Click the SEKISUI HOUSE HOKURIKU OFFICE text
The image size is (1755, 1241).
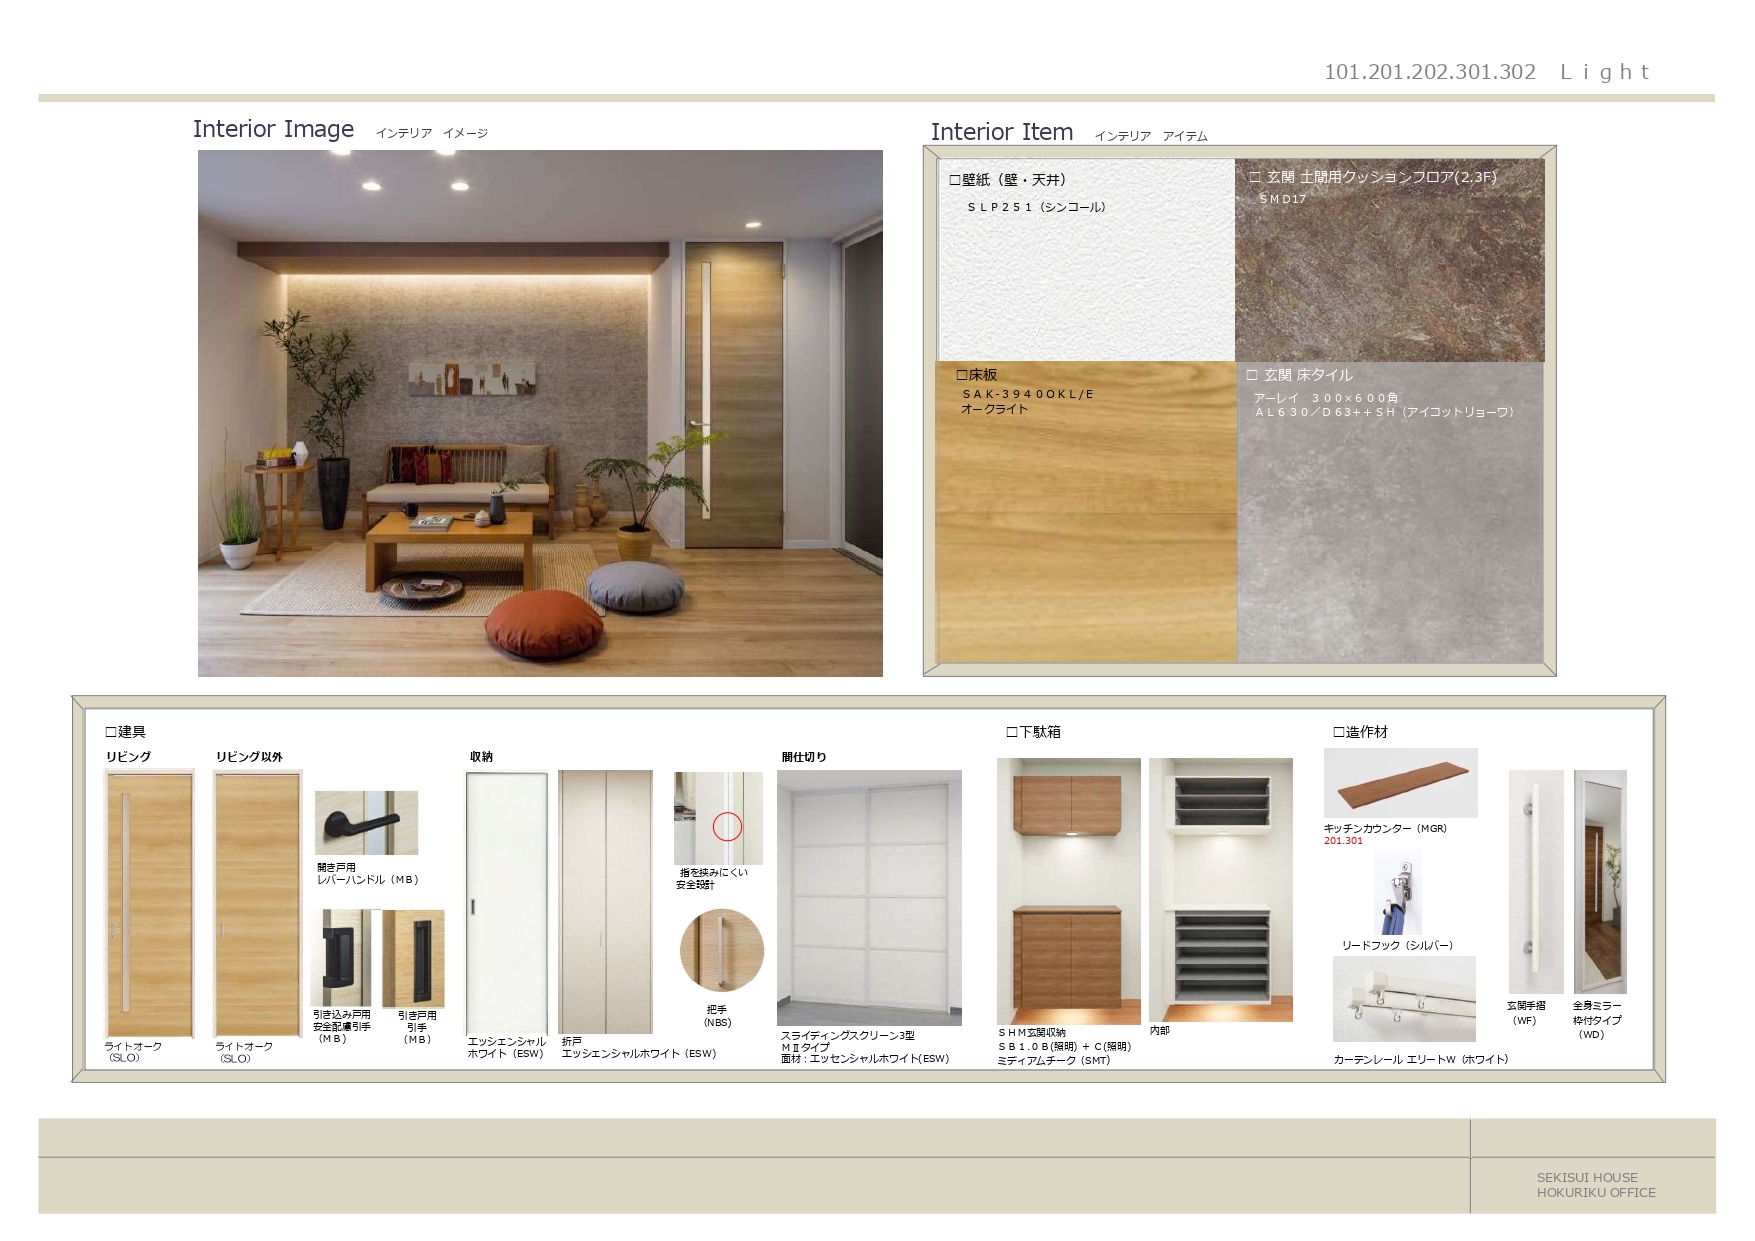click(1595, 1185)
